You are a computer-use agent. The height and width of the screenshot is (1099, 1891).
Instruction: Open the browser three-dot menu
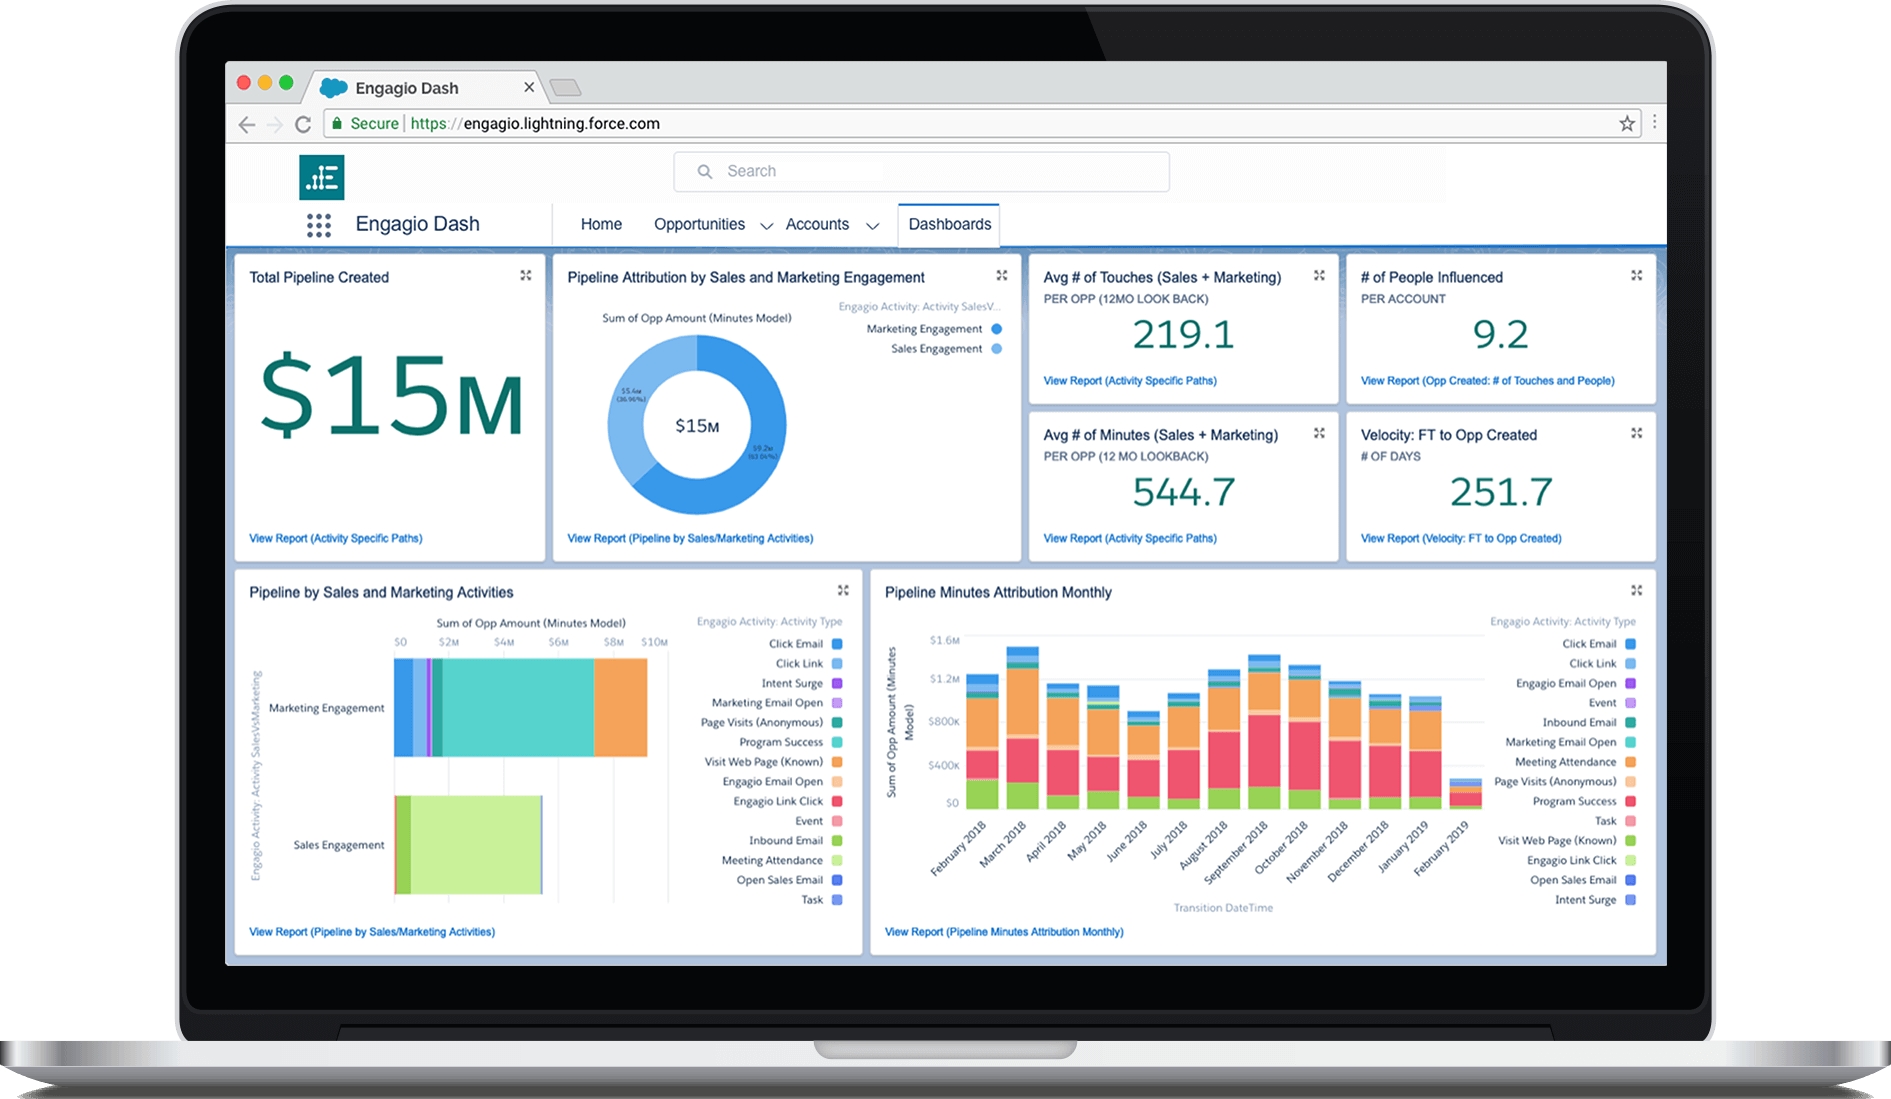point(1654,122)
